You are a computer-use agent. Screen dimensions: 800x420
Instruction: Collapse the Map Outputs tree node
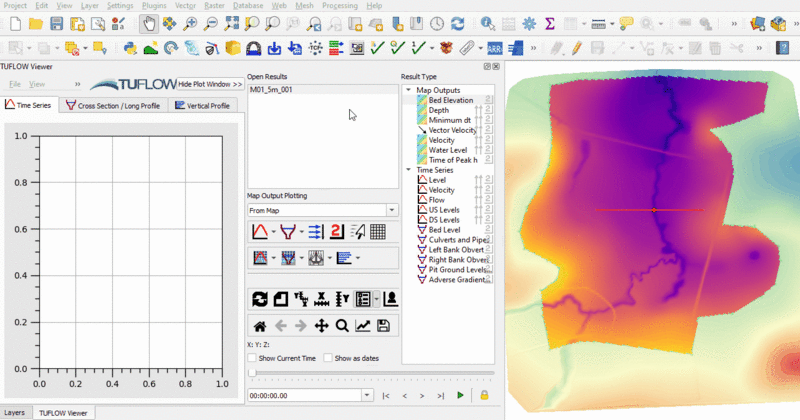point(408,90)
